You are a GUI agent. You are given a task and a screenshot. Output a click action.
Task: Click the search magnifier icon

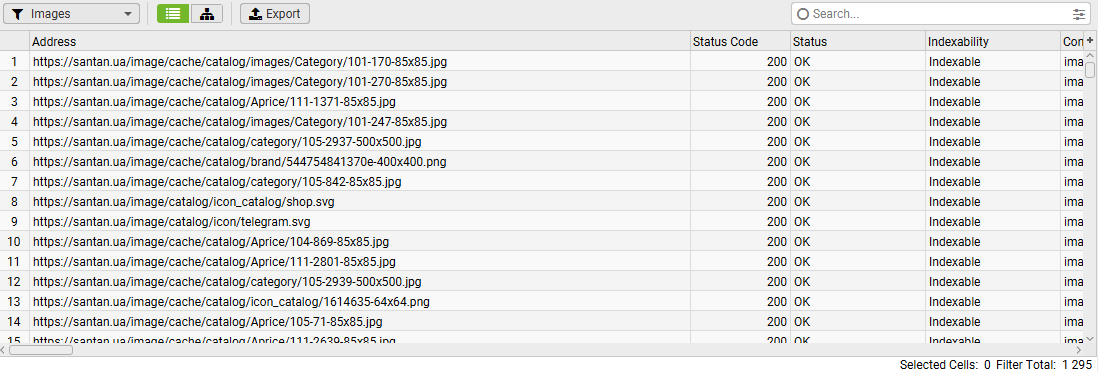802,14
